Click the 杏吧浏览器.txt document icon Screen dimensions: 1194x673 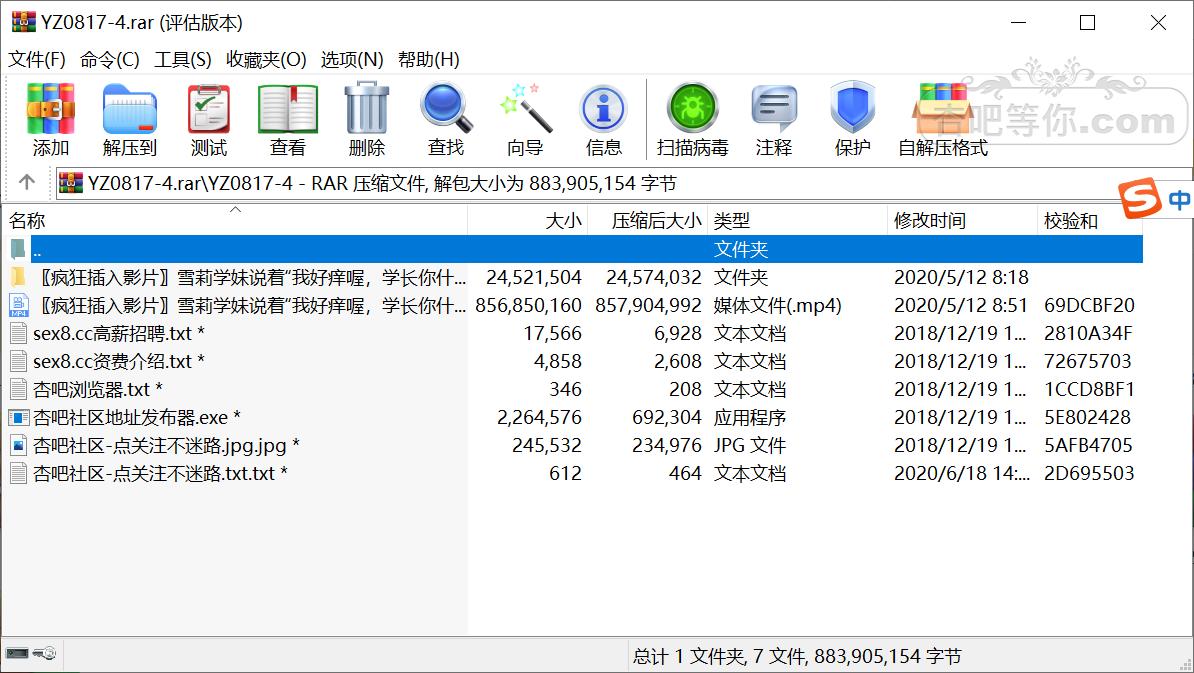coord(19,389)
